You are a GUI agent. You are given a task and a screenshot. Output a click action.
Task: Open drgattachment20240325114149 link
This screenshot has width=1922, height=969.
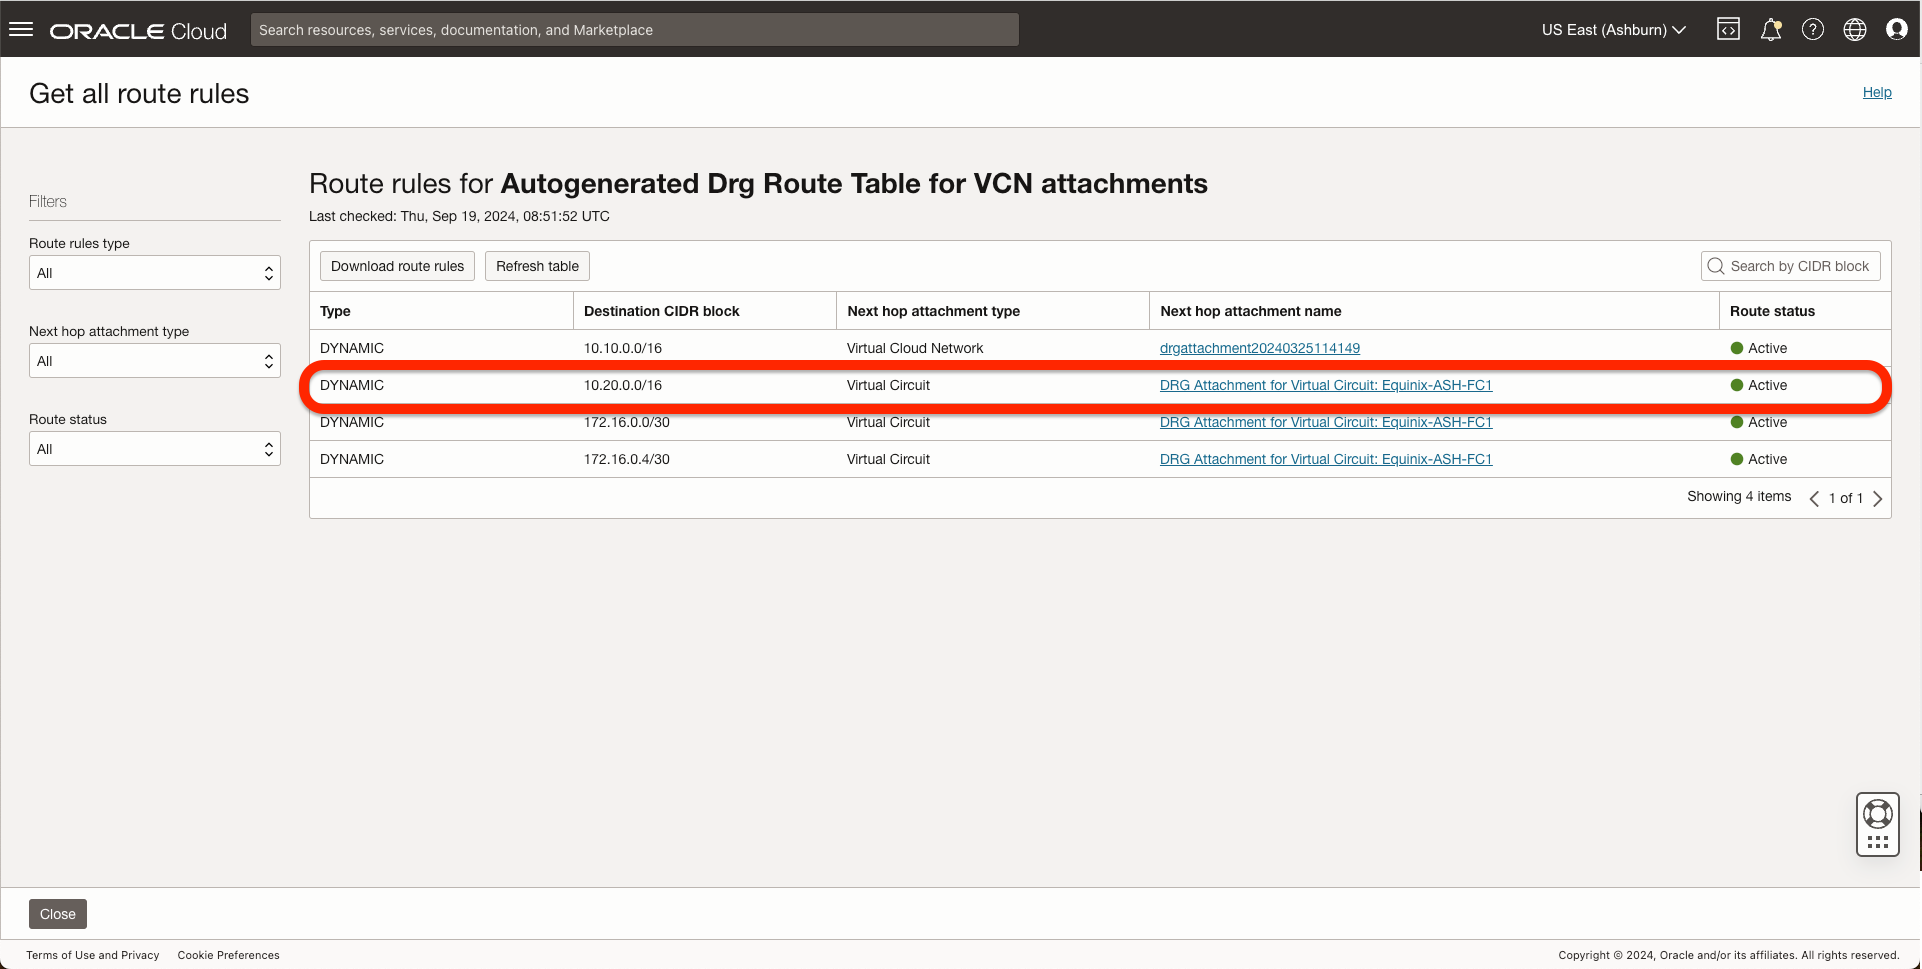(x=1259, y=348)
